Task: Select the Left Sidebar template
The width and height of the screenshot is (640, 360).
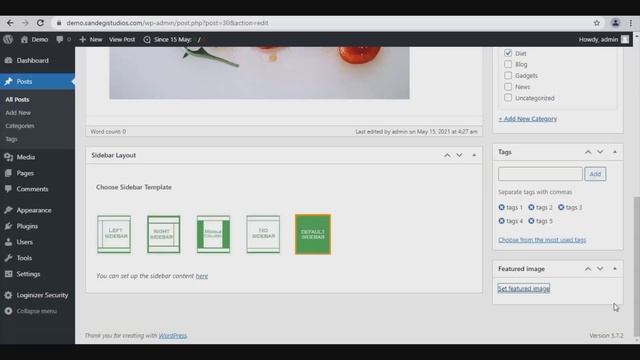Action: point(114,234)
